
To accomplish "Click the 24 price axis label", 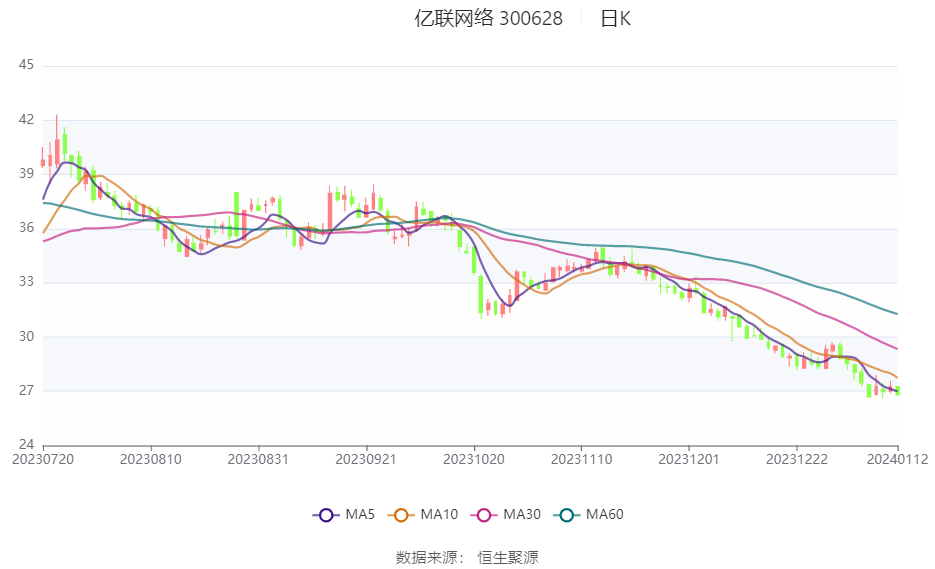I will coord(26,444).
